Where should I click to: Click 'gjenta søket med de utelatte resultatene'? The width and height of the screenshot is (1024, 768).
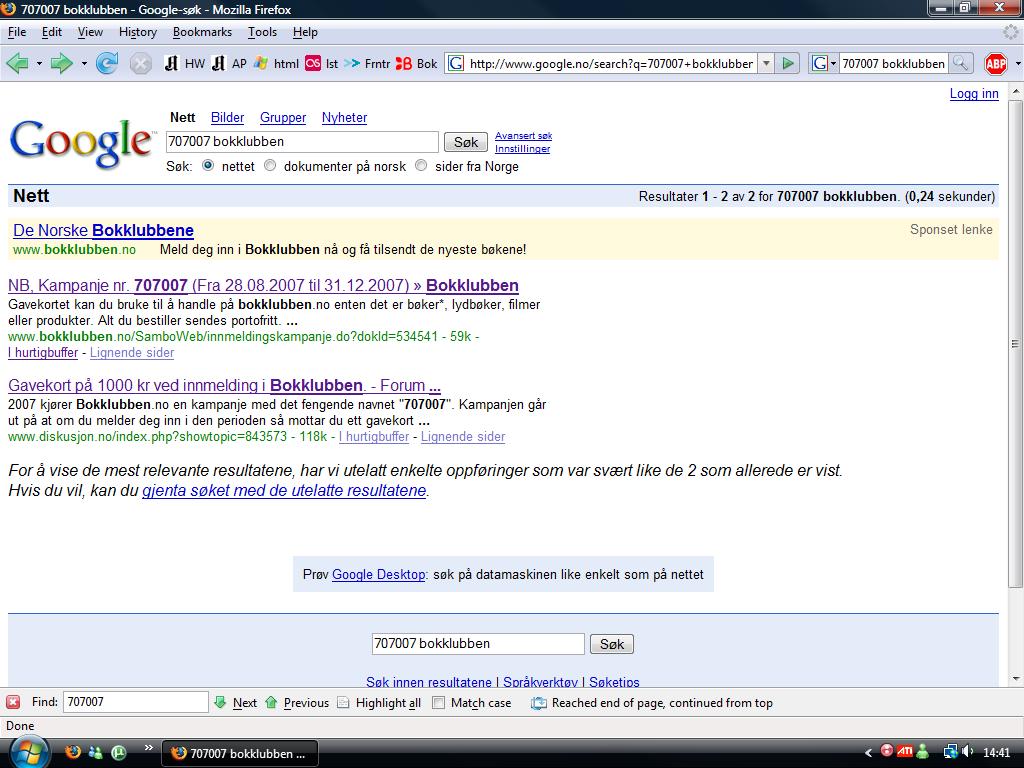pos(284,490)
